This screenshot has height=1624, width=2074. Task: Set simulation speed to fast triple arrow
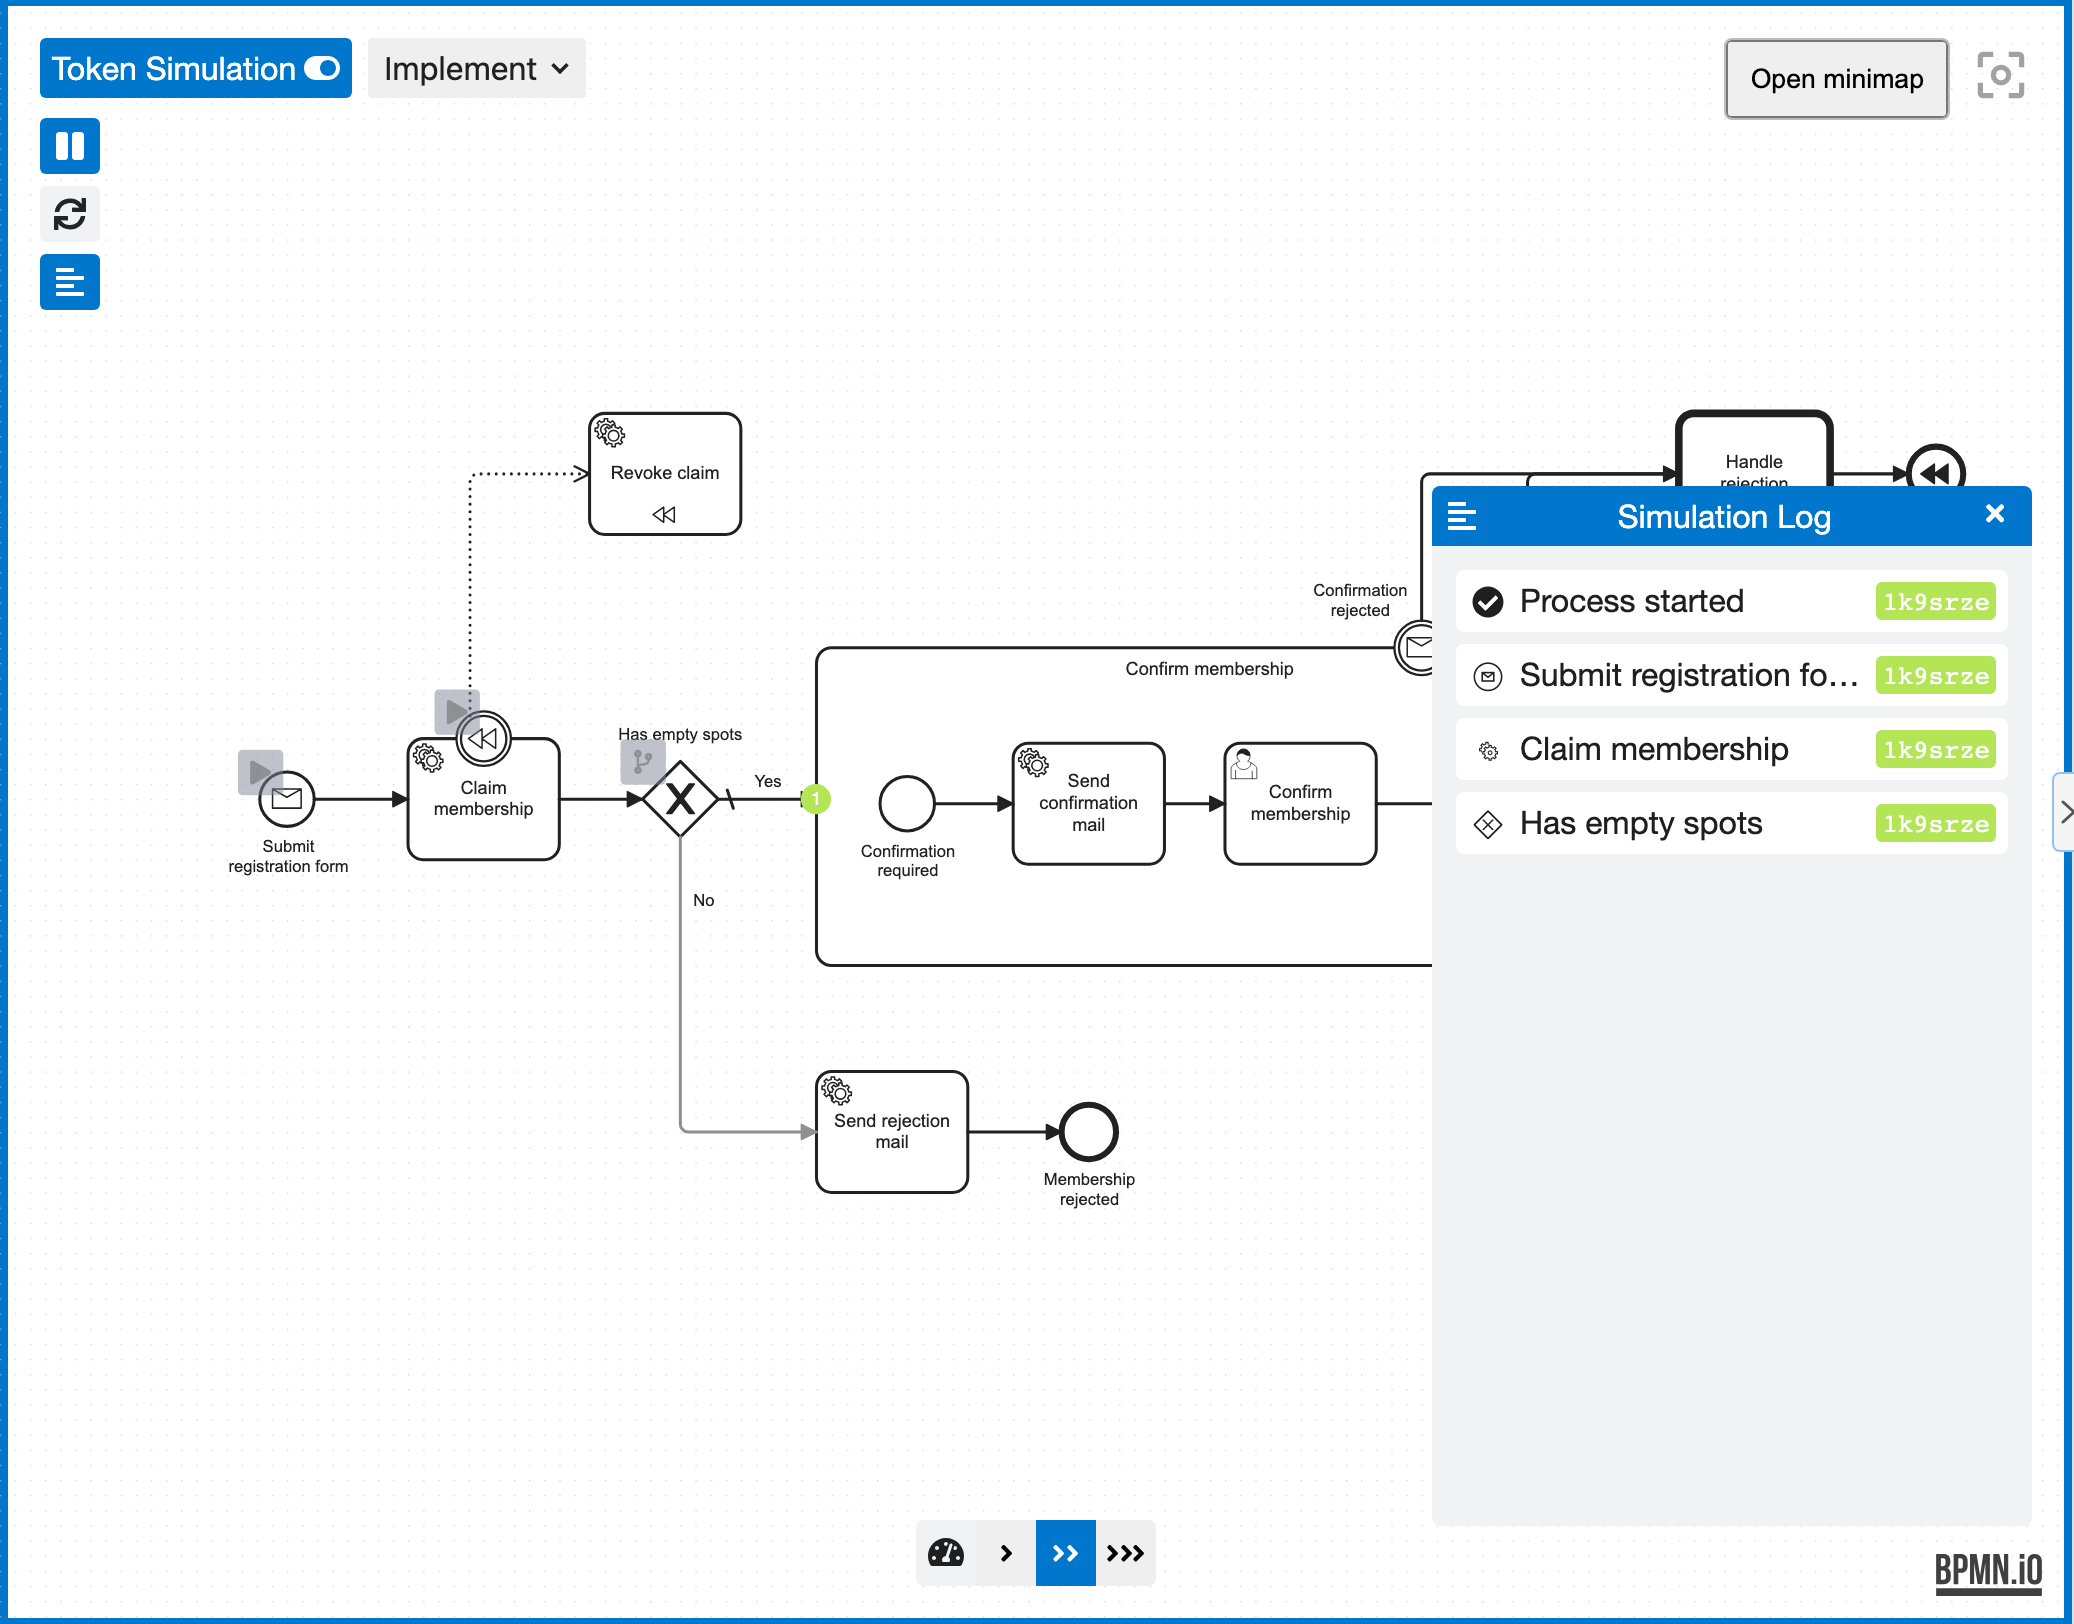click(1125, 1553)
